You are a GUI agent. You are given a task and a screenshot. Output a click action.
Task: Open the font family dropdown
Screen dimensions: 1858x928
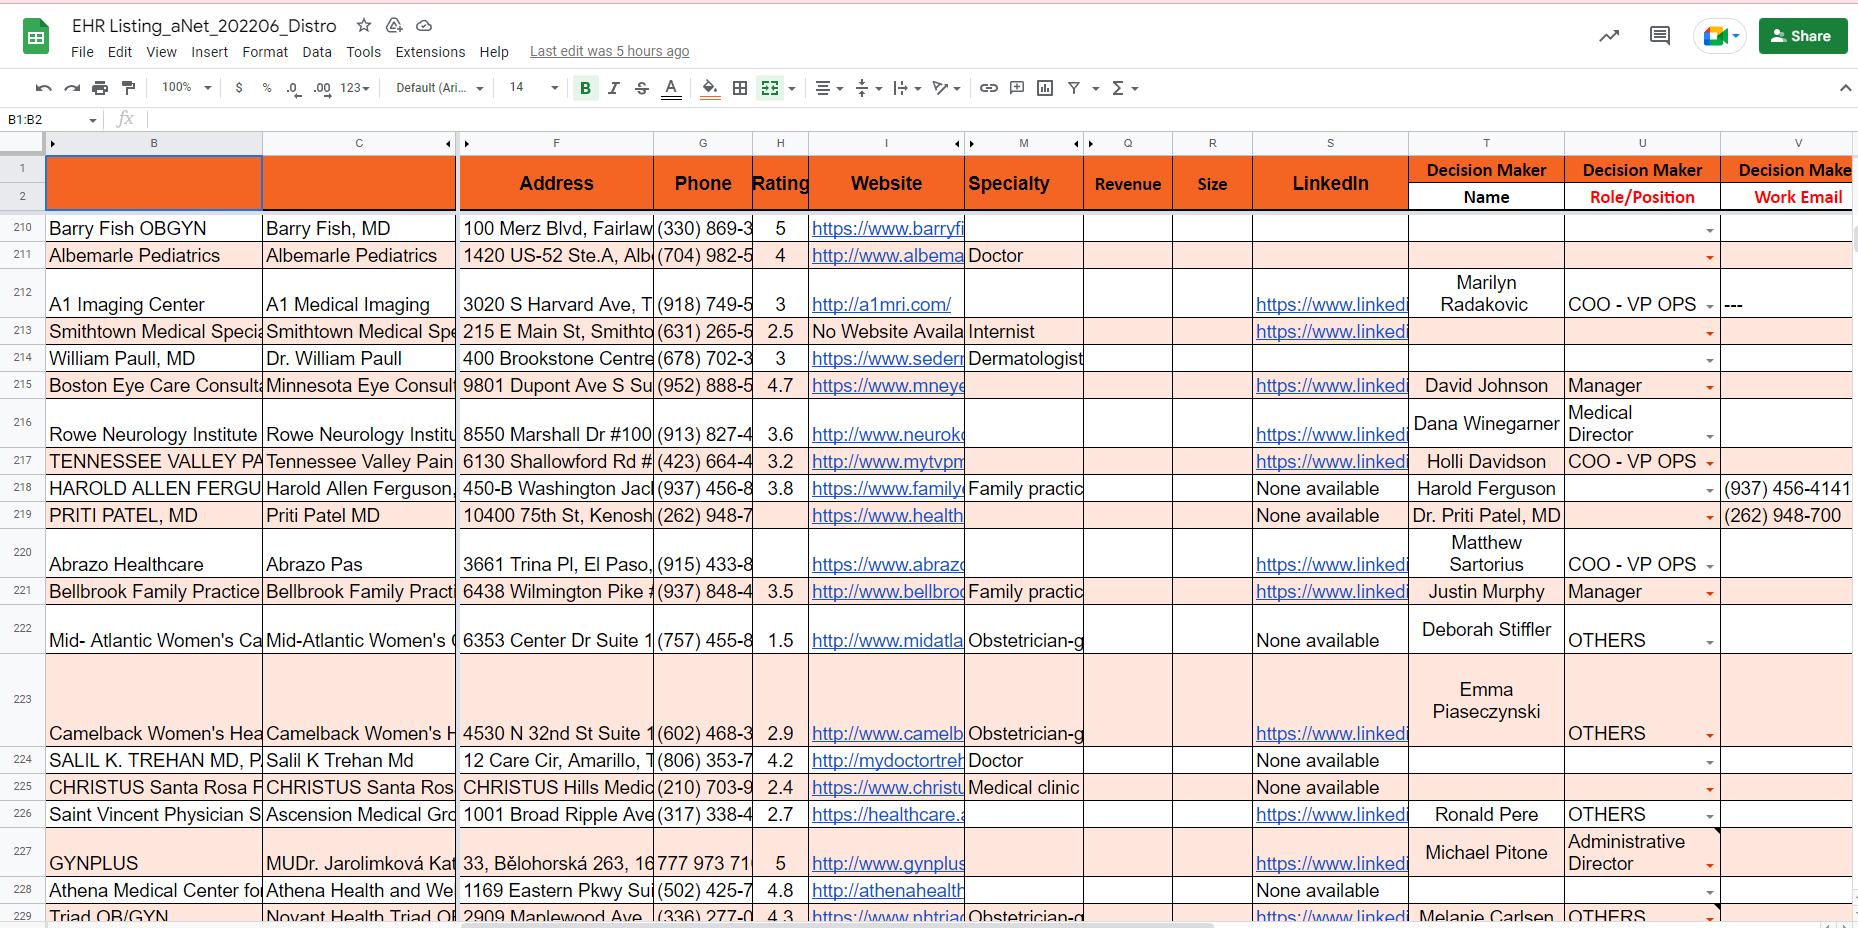[440, 88]
